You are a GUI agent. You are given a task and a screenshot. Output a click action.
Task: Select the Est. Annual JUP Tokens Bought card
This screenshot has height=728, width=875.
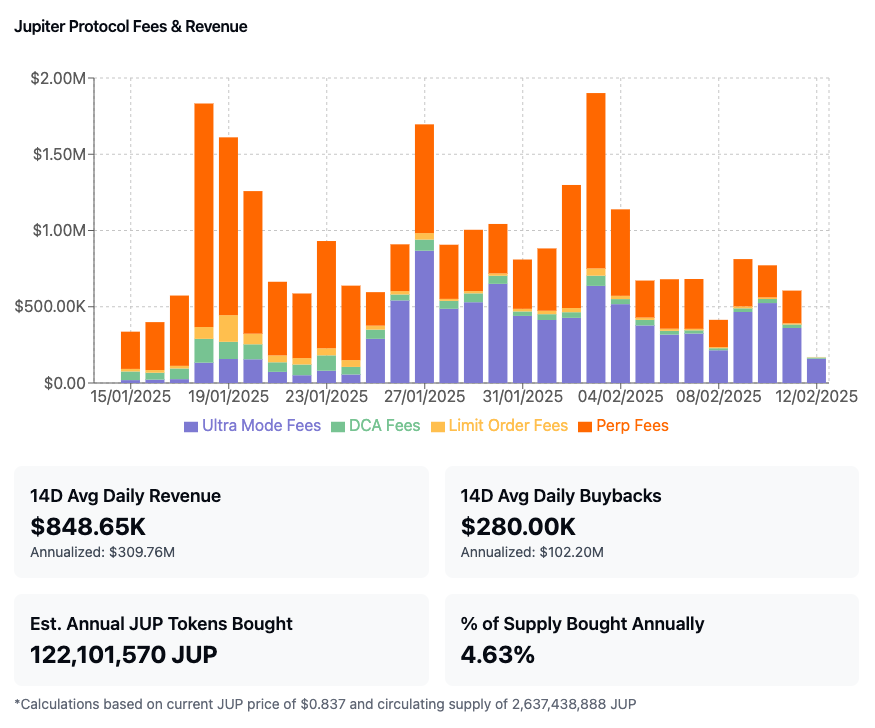(x=221, y=640)
